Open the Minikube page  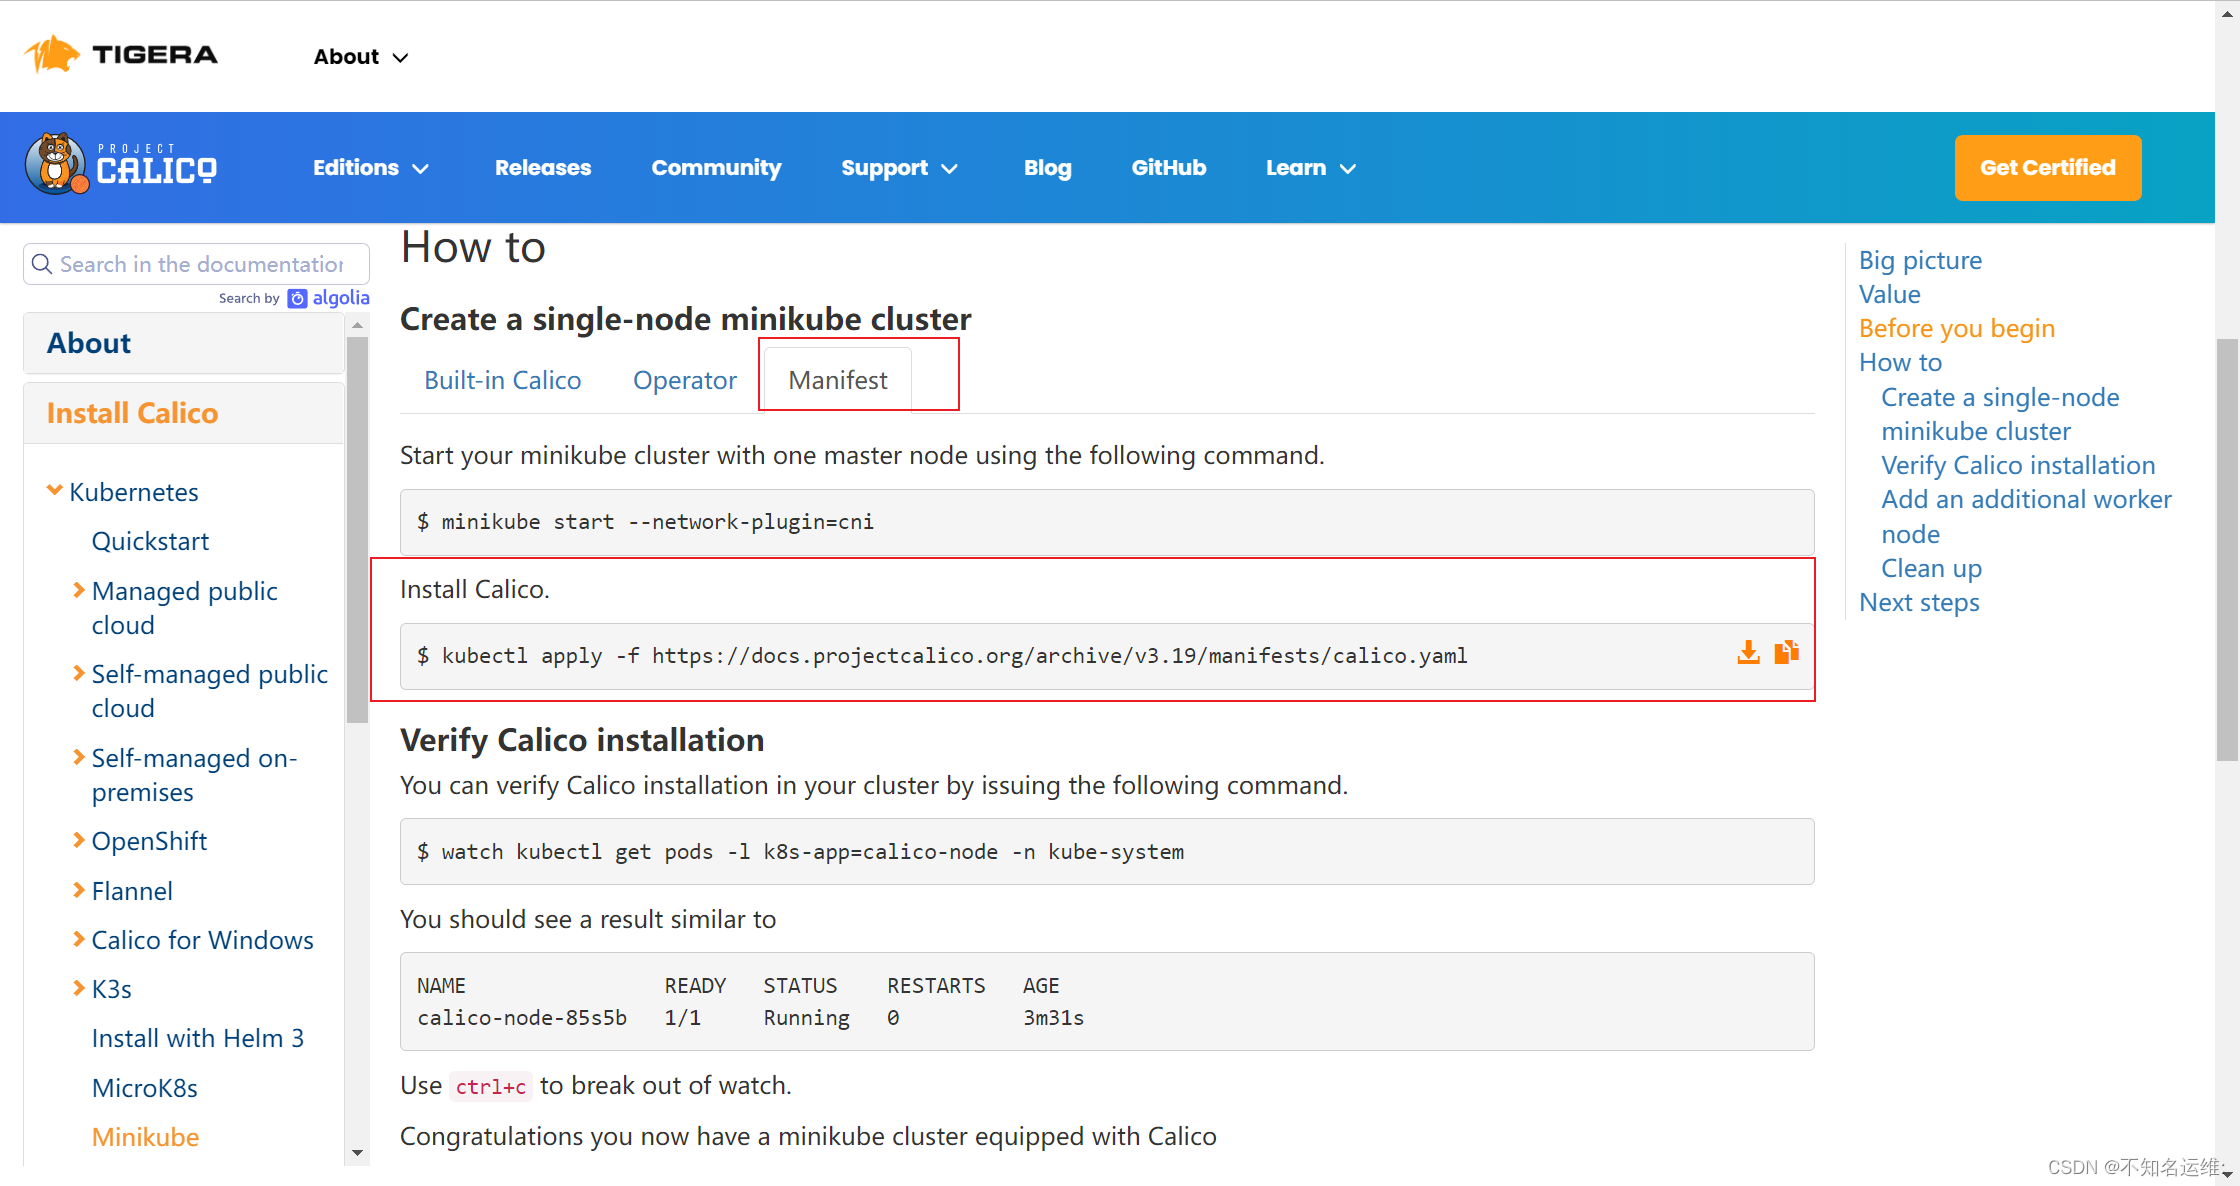point(146,1137)
